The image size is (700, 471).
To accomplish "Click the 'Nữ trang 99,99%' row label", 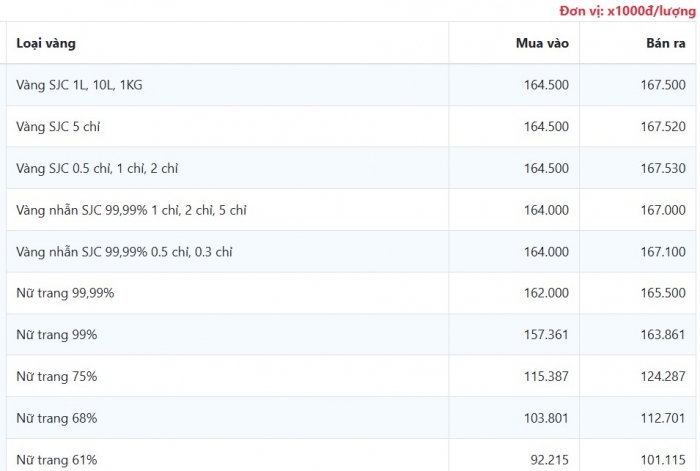I will pos(65,293).
